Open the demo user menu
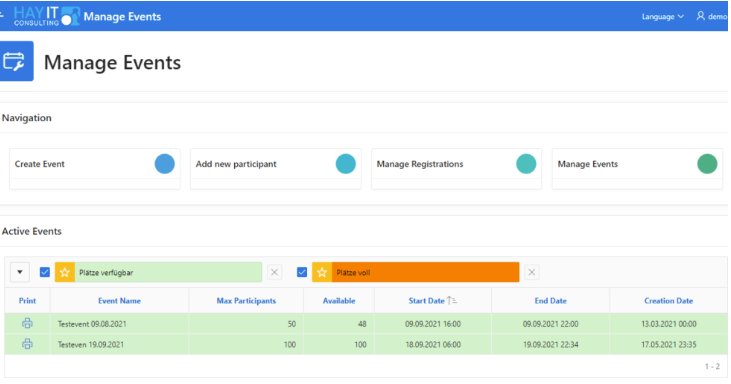Image resolution: width=731 pixels, height=384 pixels. [712, 16]
